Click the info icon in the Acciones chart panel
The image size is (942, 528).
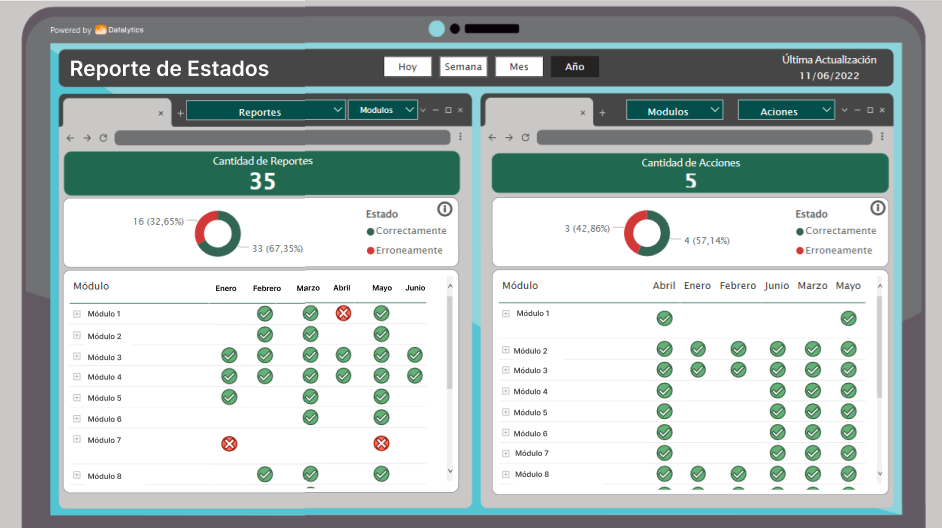pyautogui.click(x=877, y=208)
